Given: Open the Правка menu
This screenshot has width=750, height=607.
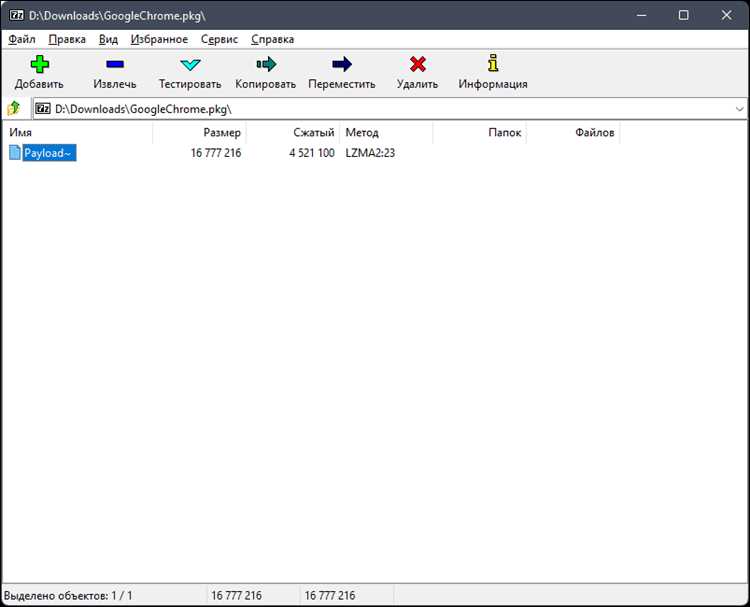Looking at the screenshot, I should click(x=67, y=39).
